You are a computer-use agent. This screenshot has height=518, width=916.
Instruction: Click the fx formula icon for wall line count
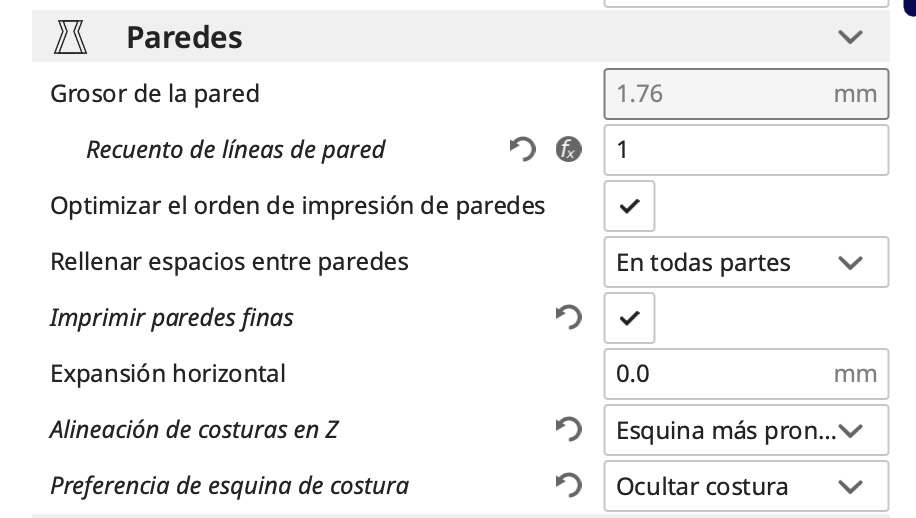(x=568, y=150)
